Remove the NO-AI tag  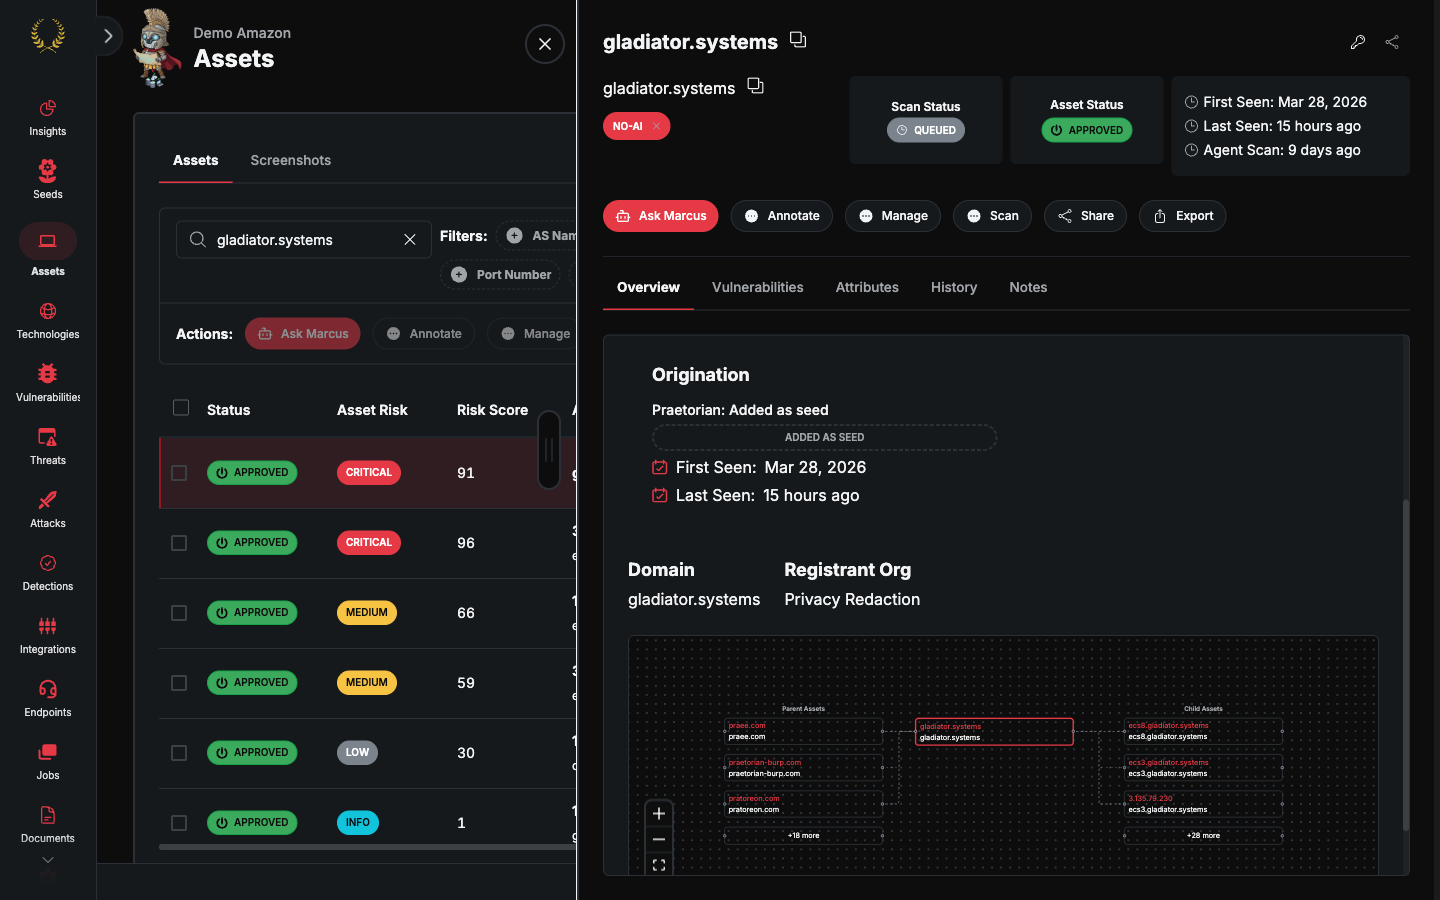point(656,126)
